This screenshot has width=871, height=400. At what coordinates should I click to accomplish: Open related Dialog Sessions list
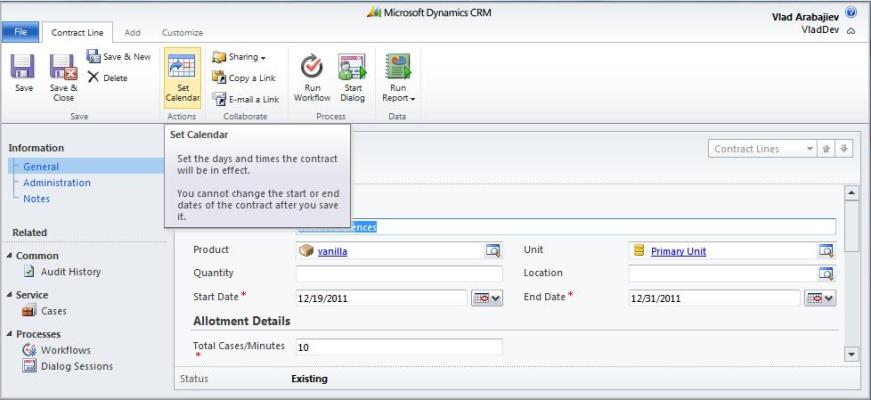click(x=67, y=366)
